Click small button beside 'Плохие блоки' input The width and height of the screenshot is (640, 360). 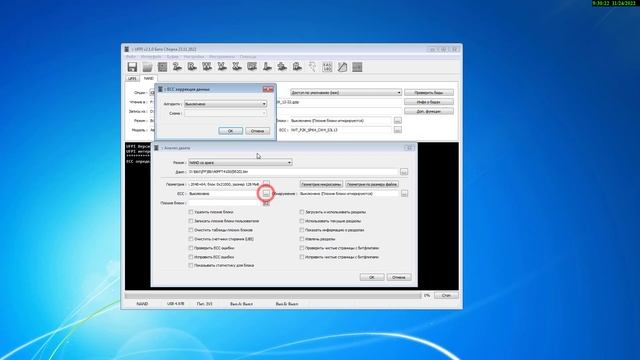pos(266,203)
